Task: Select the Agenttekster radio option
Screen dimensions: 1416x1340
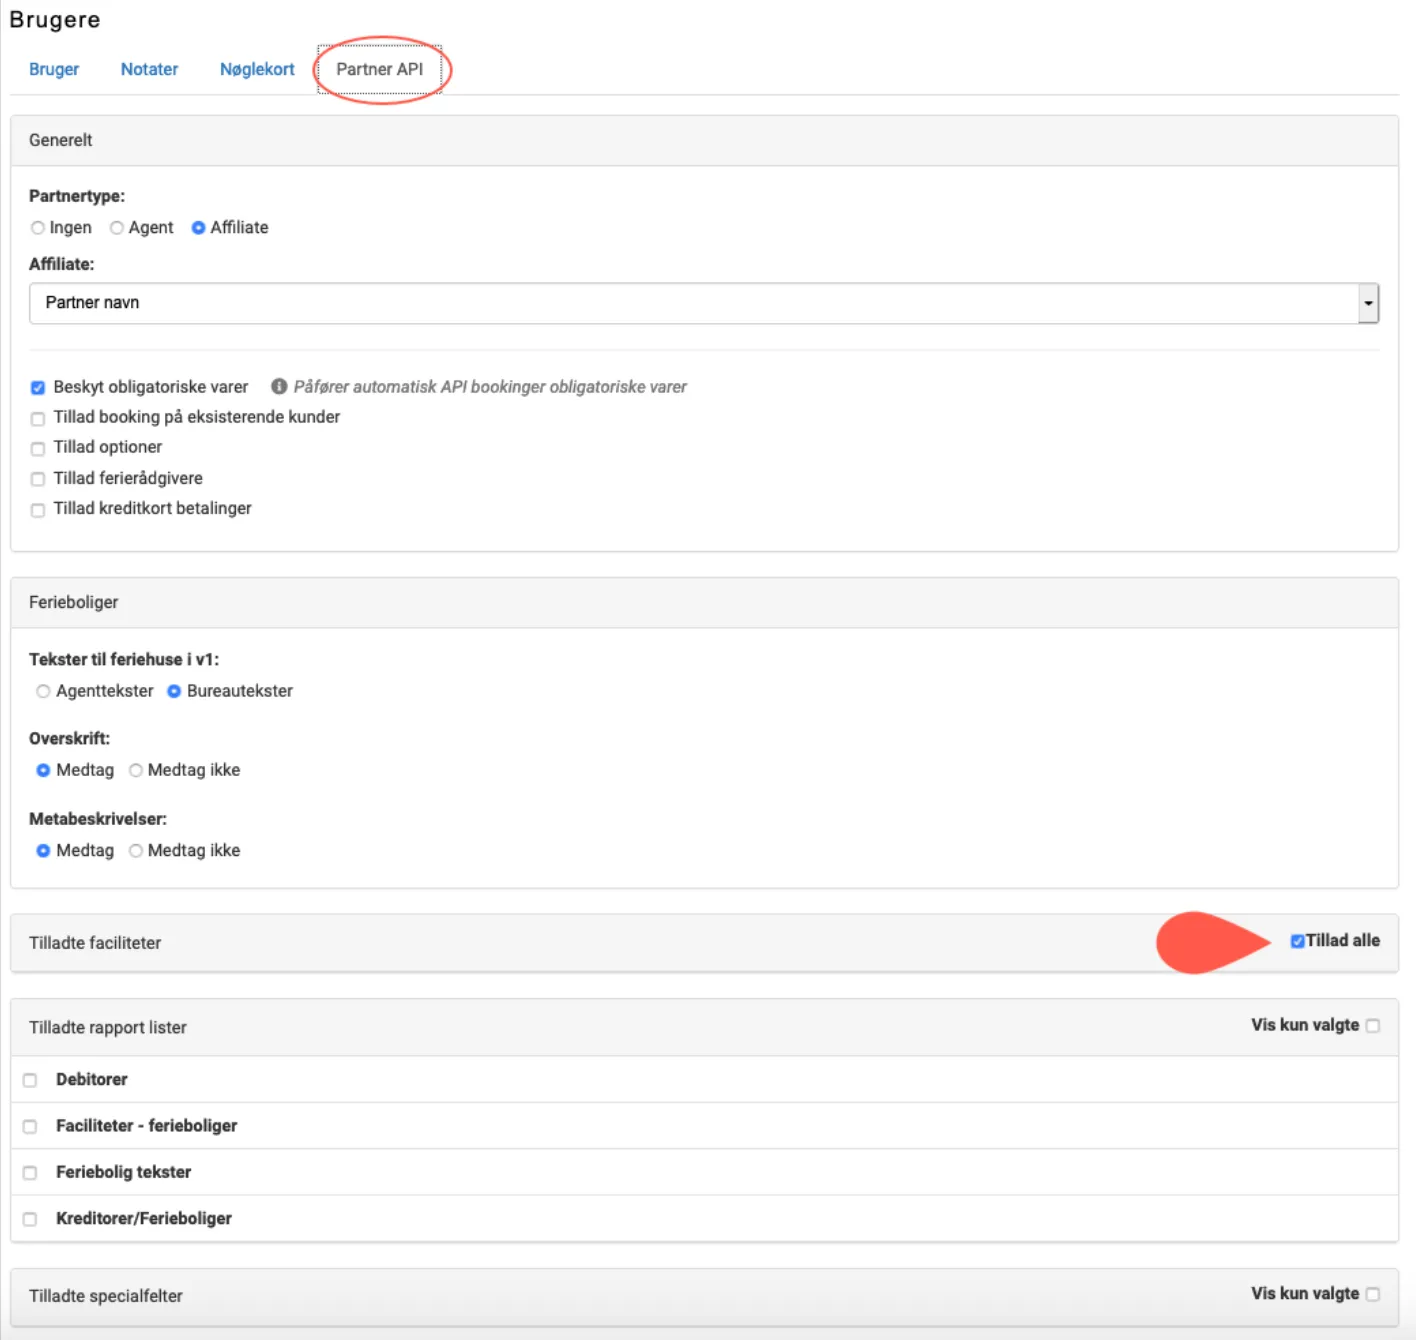Action: click(43, 691)
